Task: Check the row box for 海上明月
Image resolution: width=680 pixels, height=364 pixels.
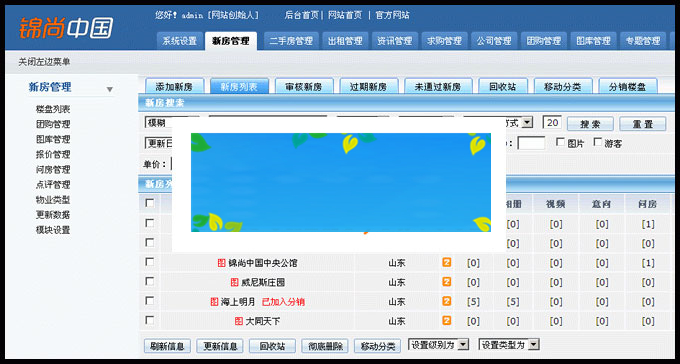Action: (150, 301)
